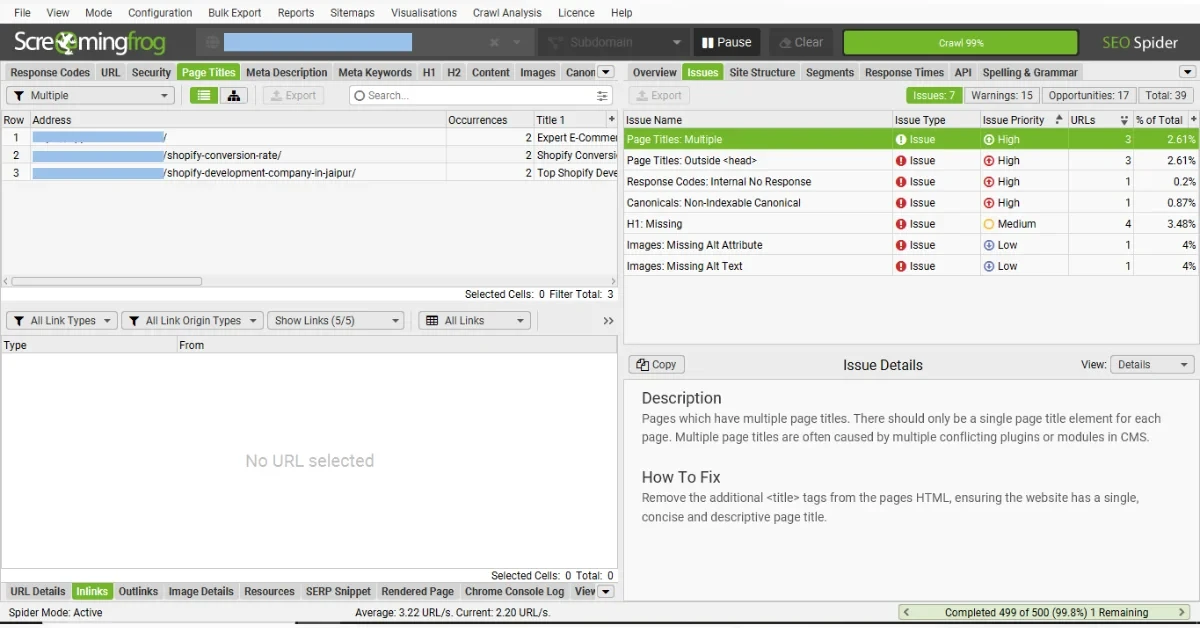Switch to list view icon
Image resolution: width=1200 pixels, height=628 pixels.
(204, 95)
